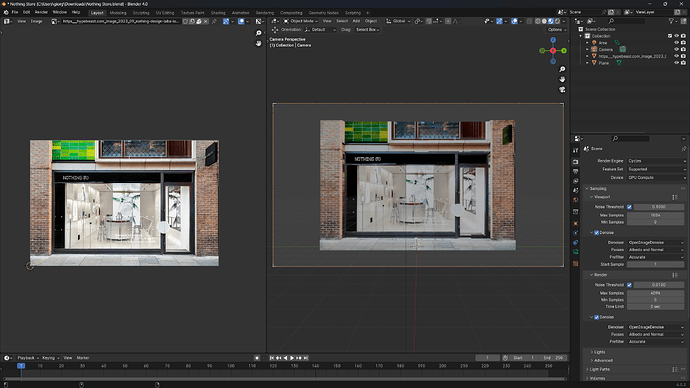Screen dimensions: 690x388
Task: Click the zoom magnifier in image editor
Action: coord(259,33)
